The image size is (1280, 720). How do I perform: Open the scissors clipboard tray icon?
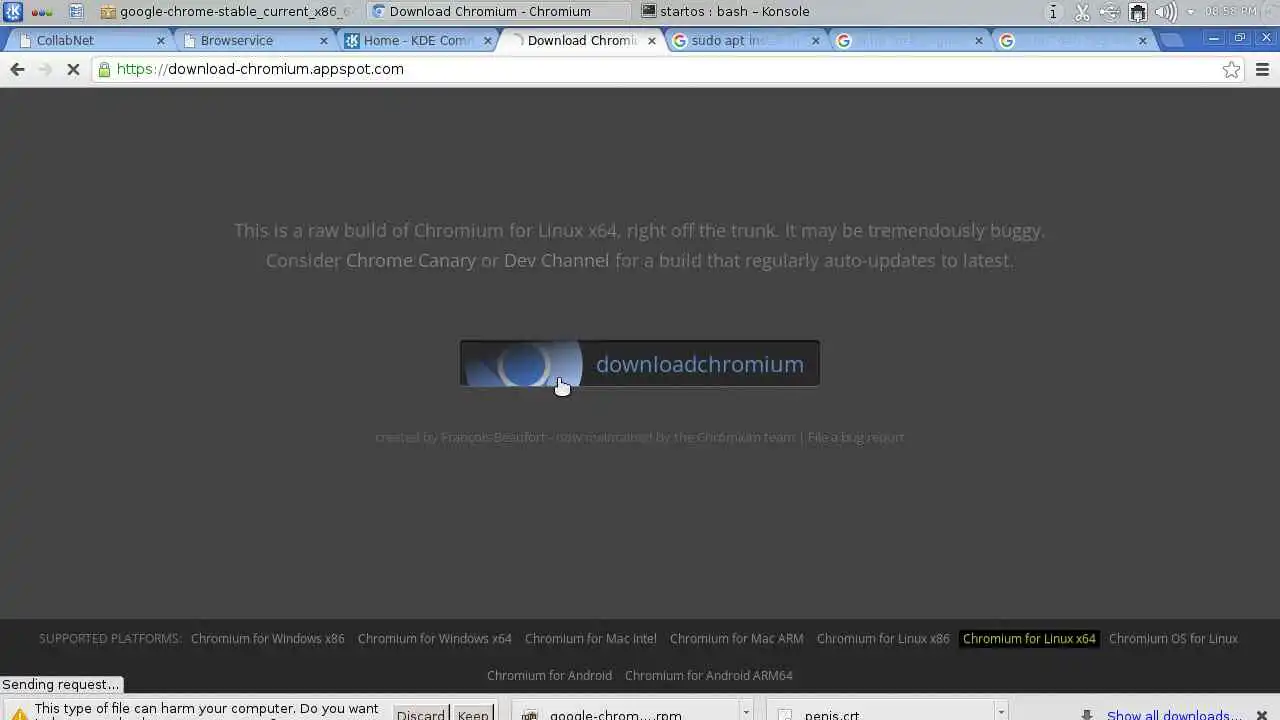1081,12
